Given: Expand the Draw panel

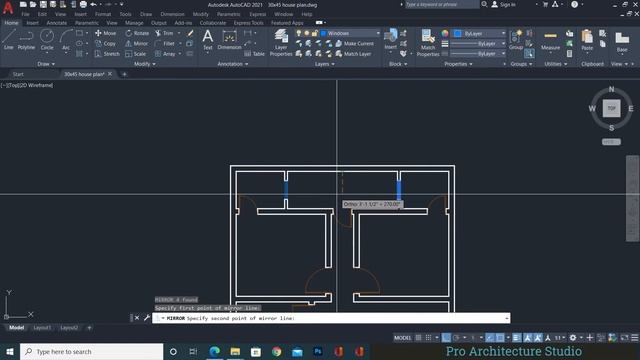Looking at the screenshot, I should pyautogui.click(x=46, y=64).
